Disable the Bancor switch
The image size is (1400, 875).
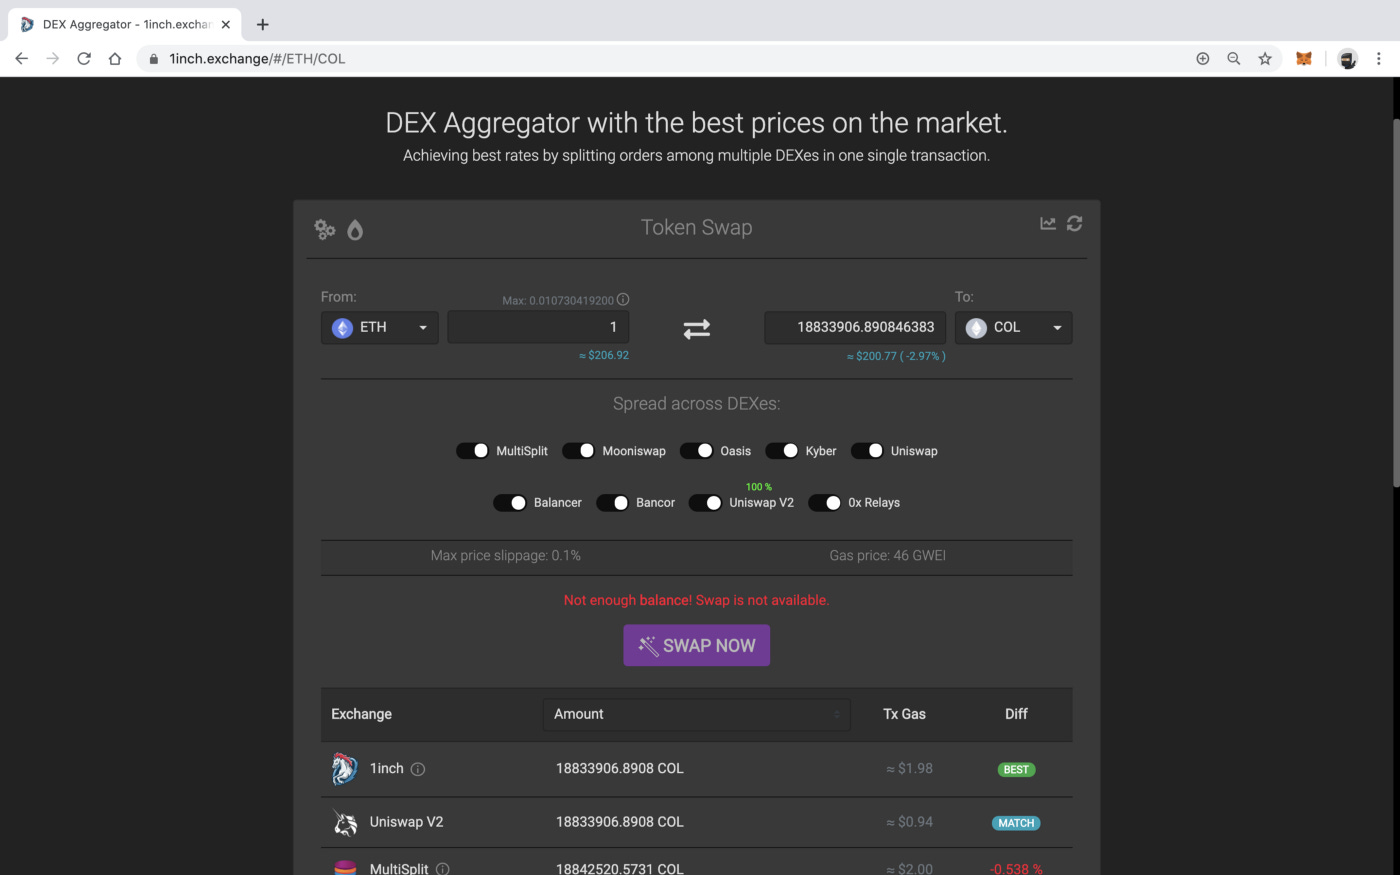pos(612,503)
